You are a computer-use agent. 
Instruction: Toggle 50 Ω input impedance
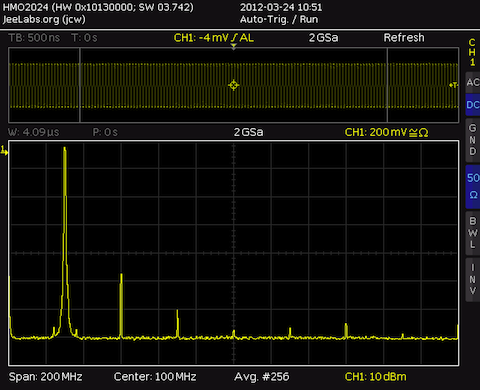click(473, 186)
